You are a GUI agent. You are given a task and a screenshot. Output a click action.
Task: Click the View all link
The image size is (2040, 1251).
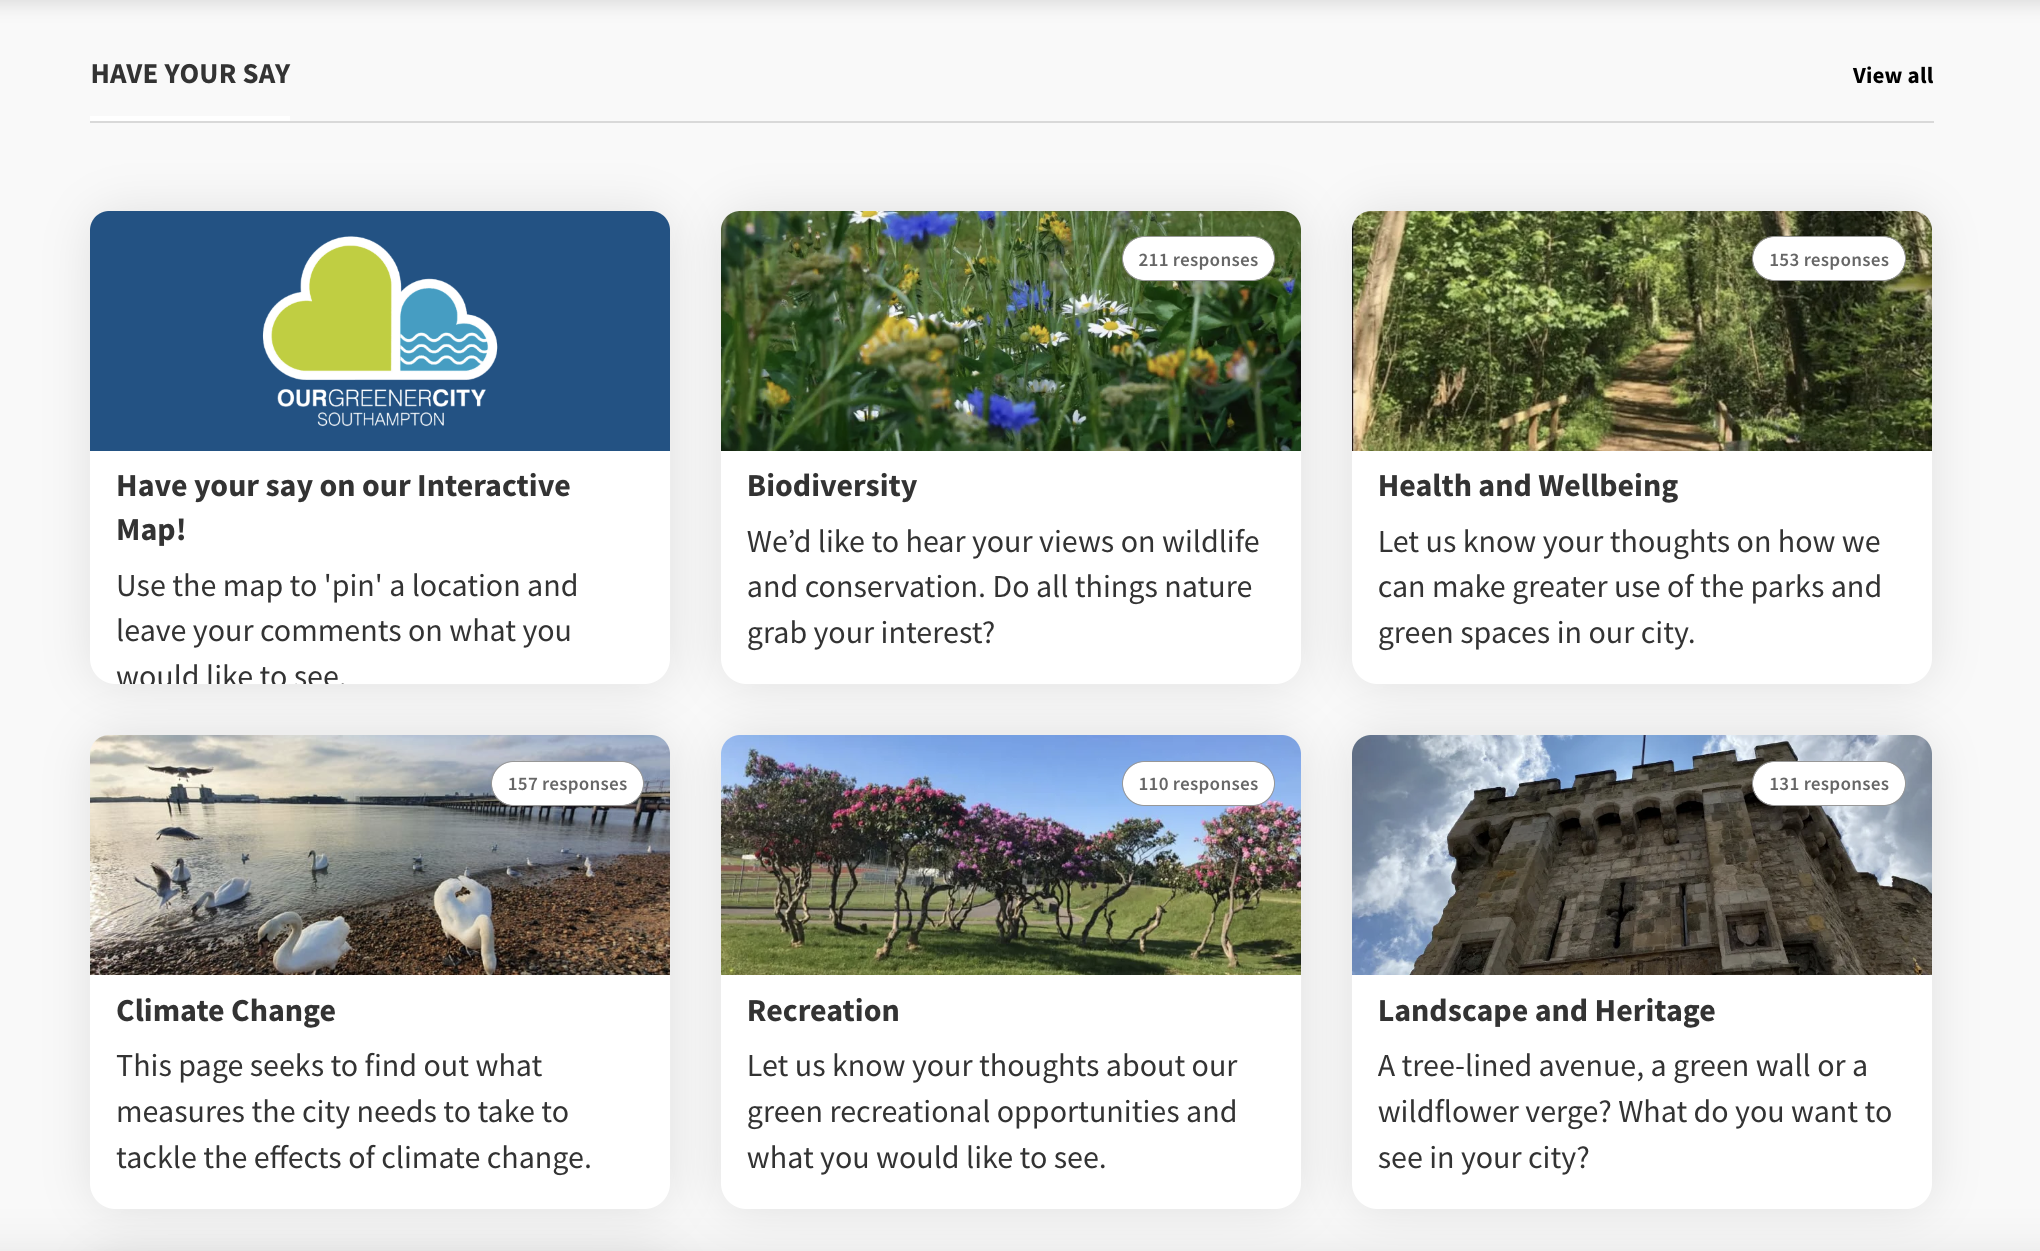tap(1892, 75)
